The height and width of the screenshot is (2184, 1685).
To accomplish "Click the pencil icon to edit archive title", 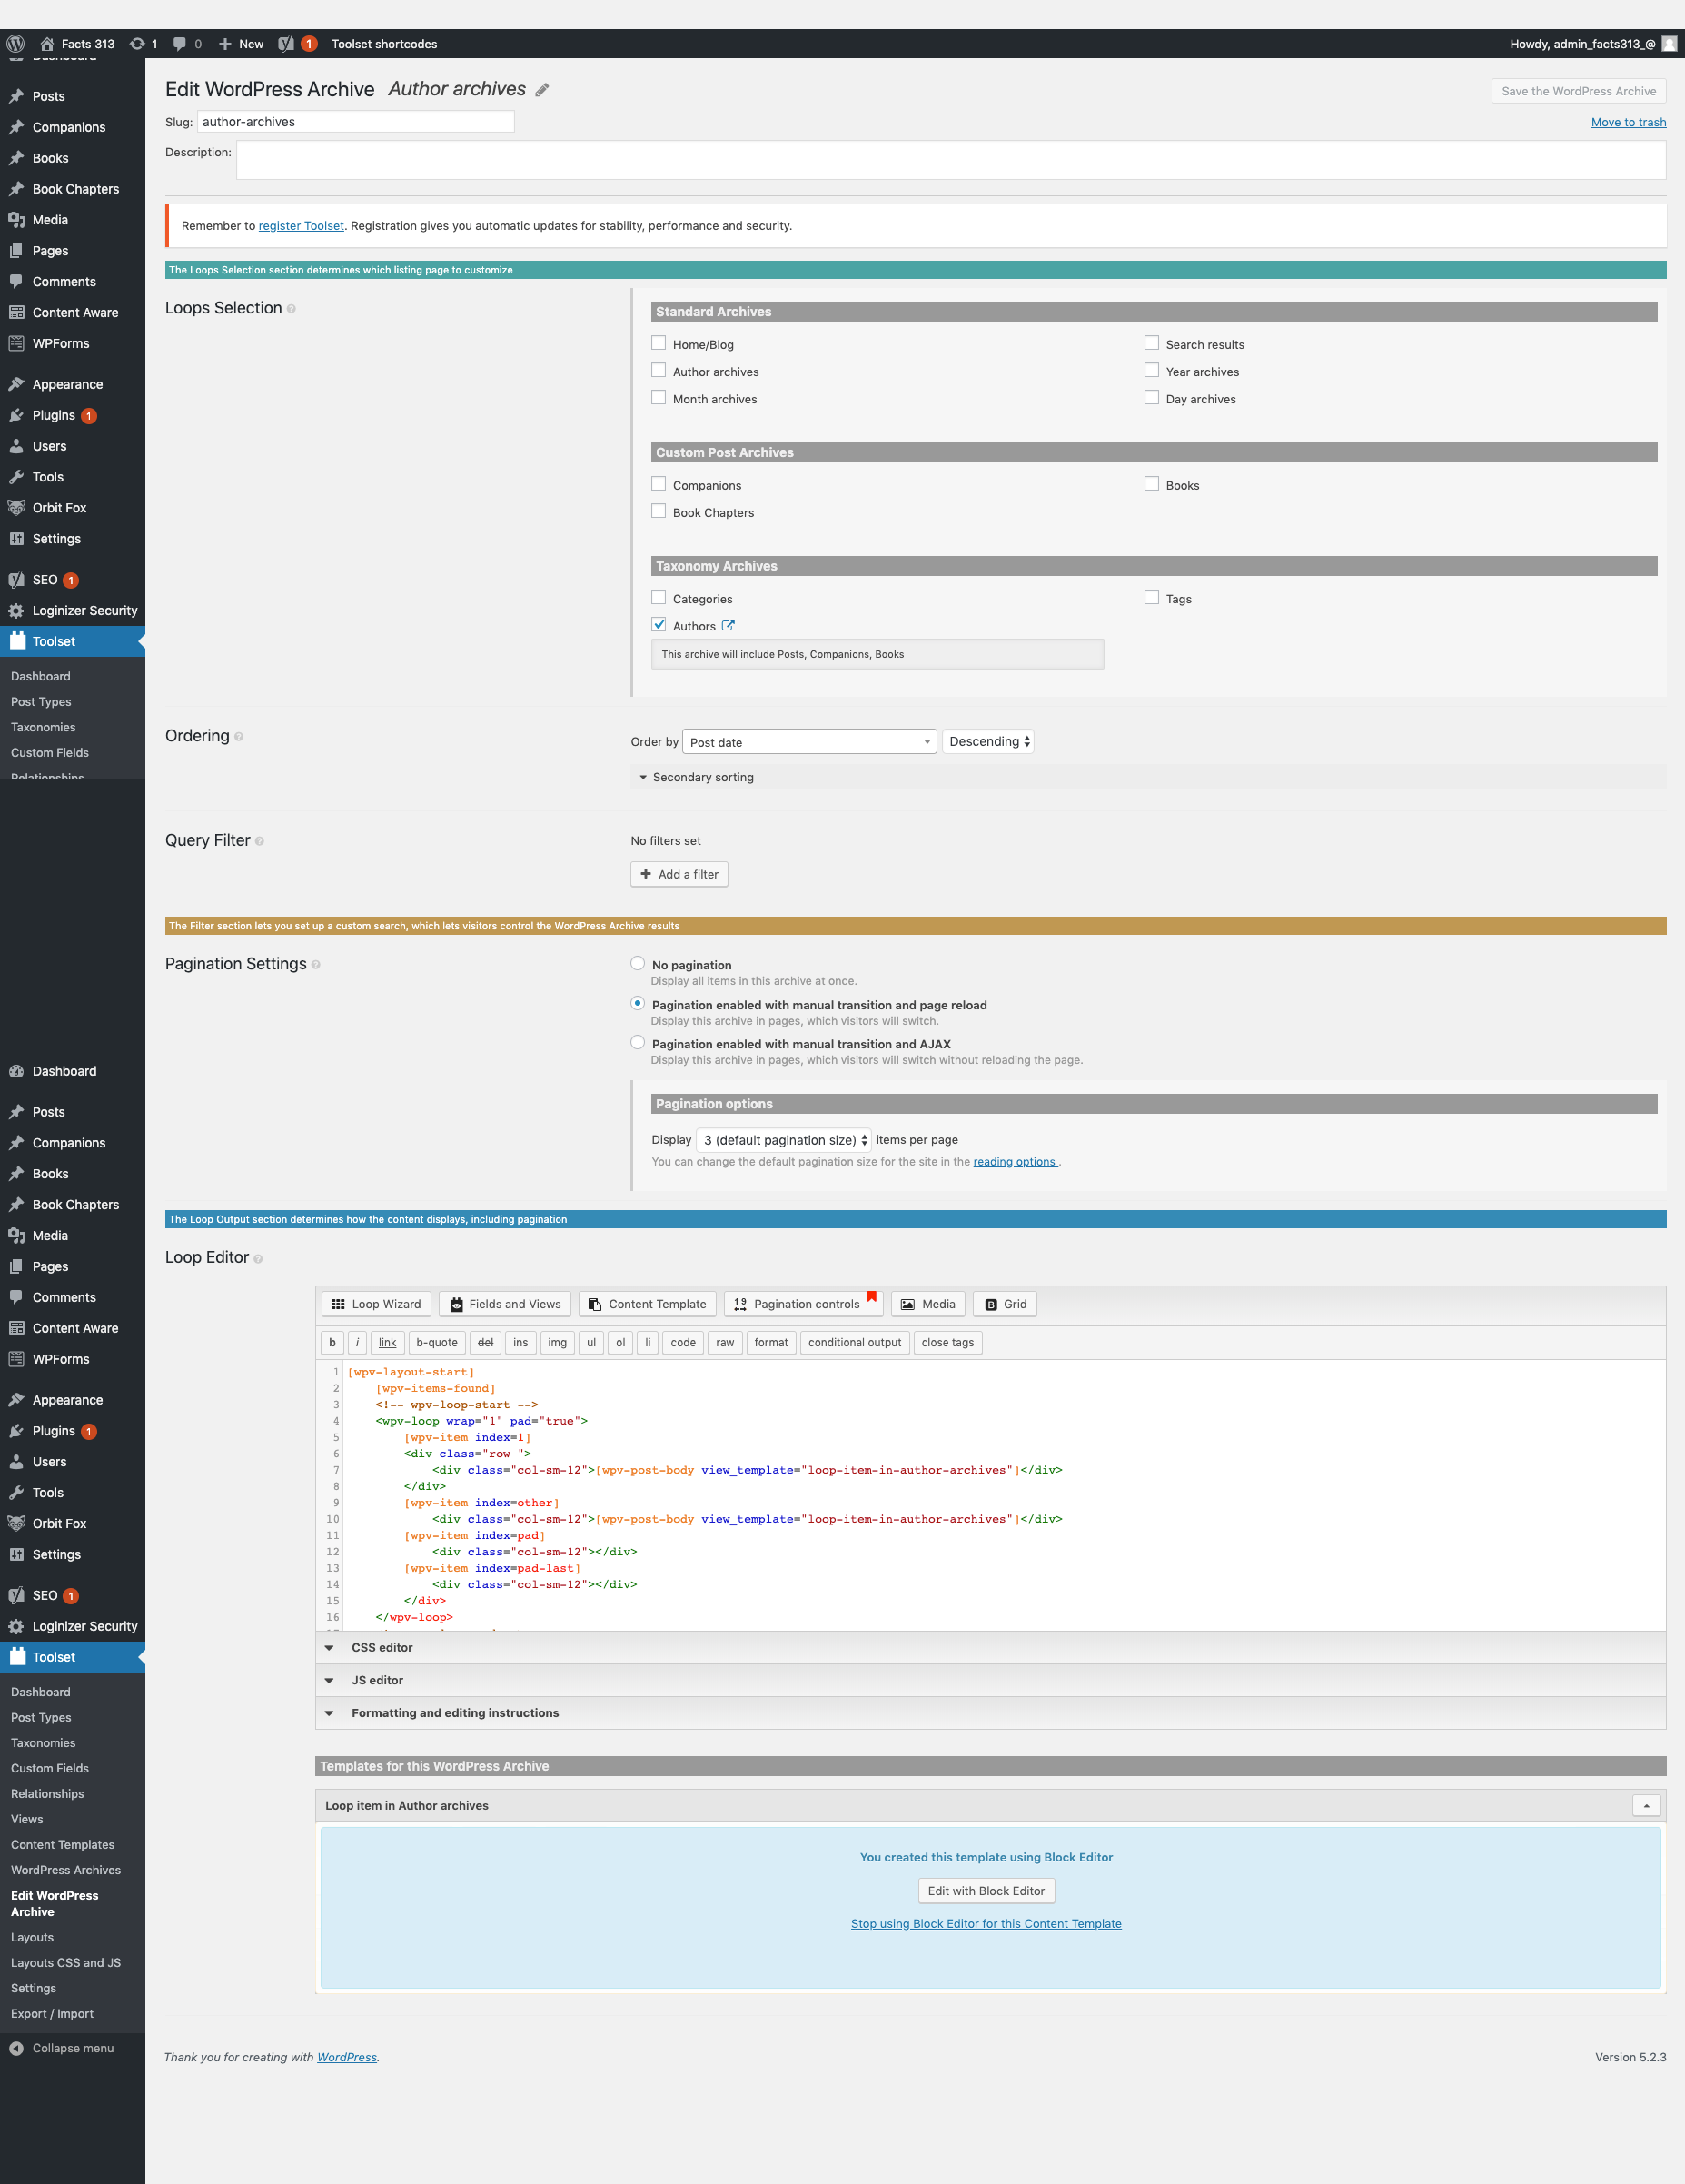I will pos(542,90).
